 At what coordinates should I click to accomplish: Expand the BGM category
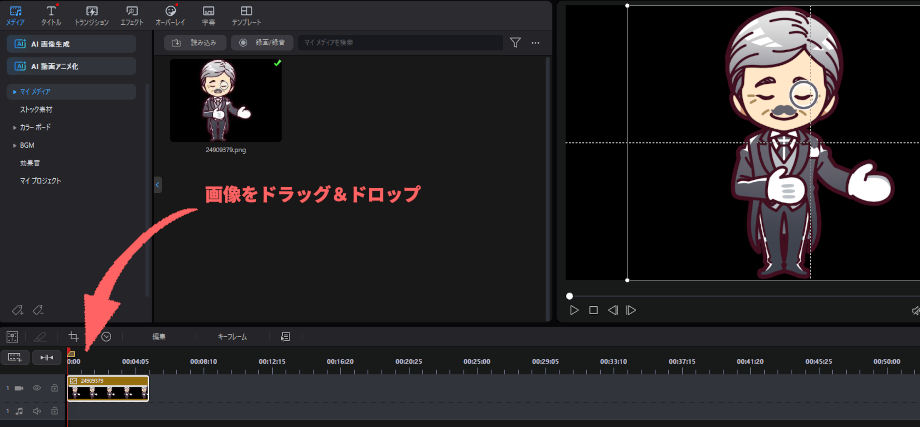coord(15,145)
